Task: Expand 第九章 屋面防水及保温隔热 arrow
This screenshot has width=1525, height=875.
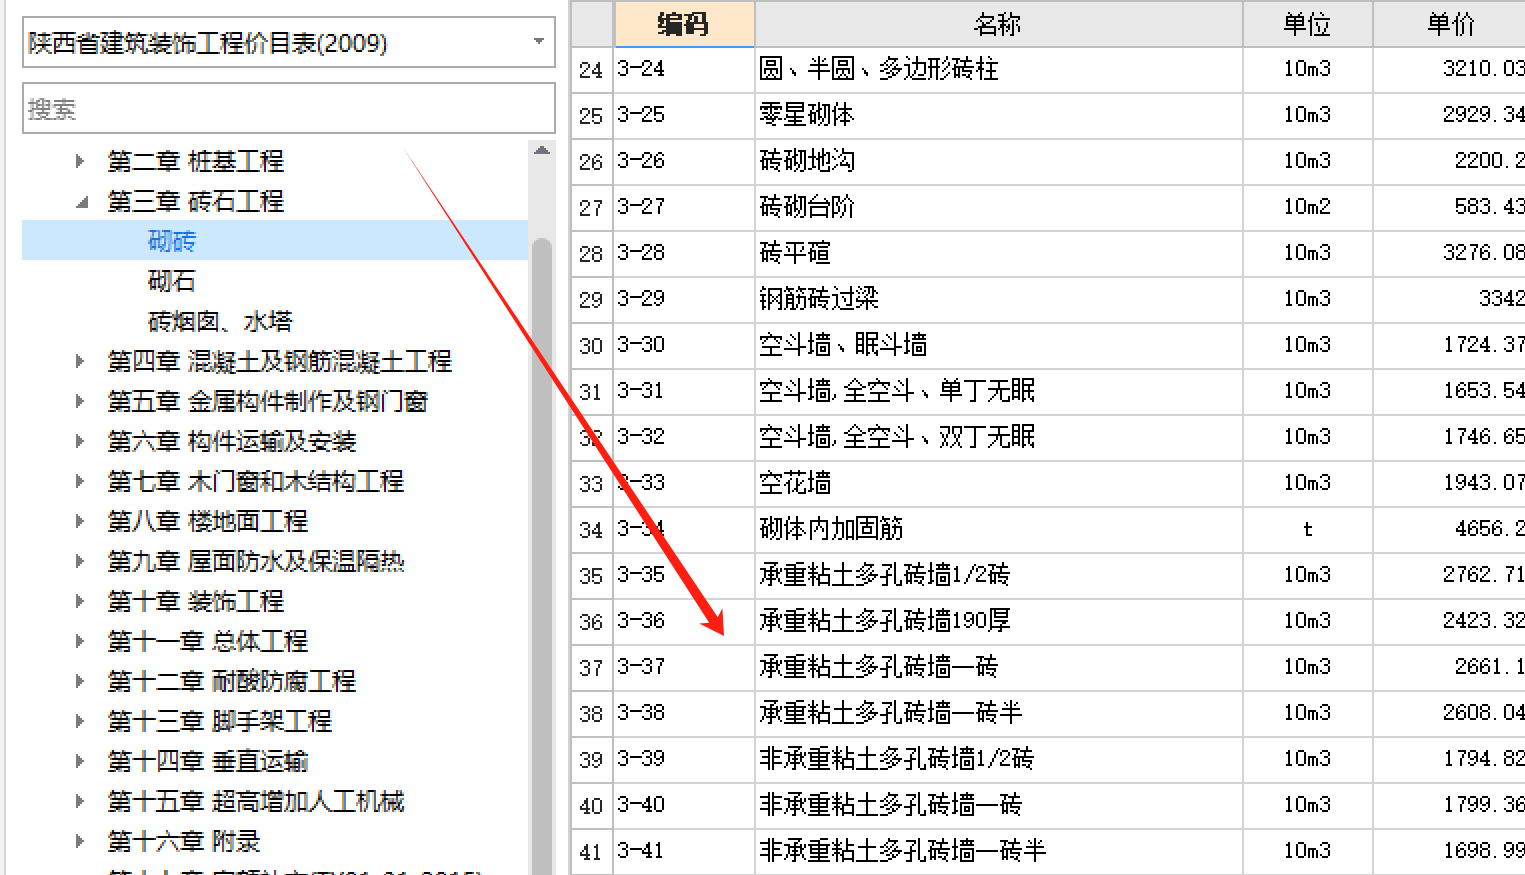Action: point(79,561)
